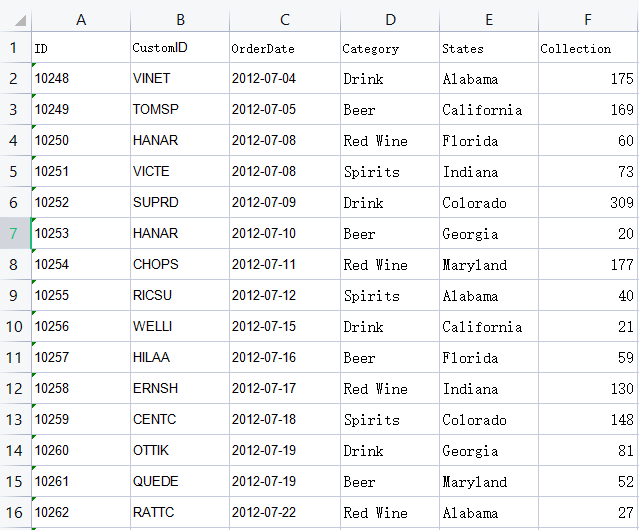
Task: Select the Maryland cell in row 8
Action: 489,264
